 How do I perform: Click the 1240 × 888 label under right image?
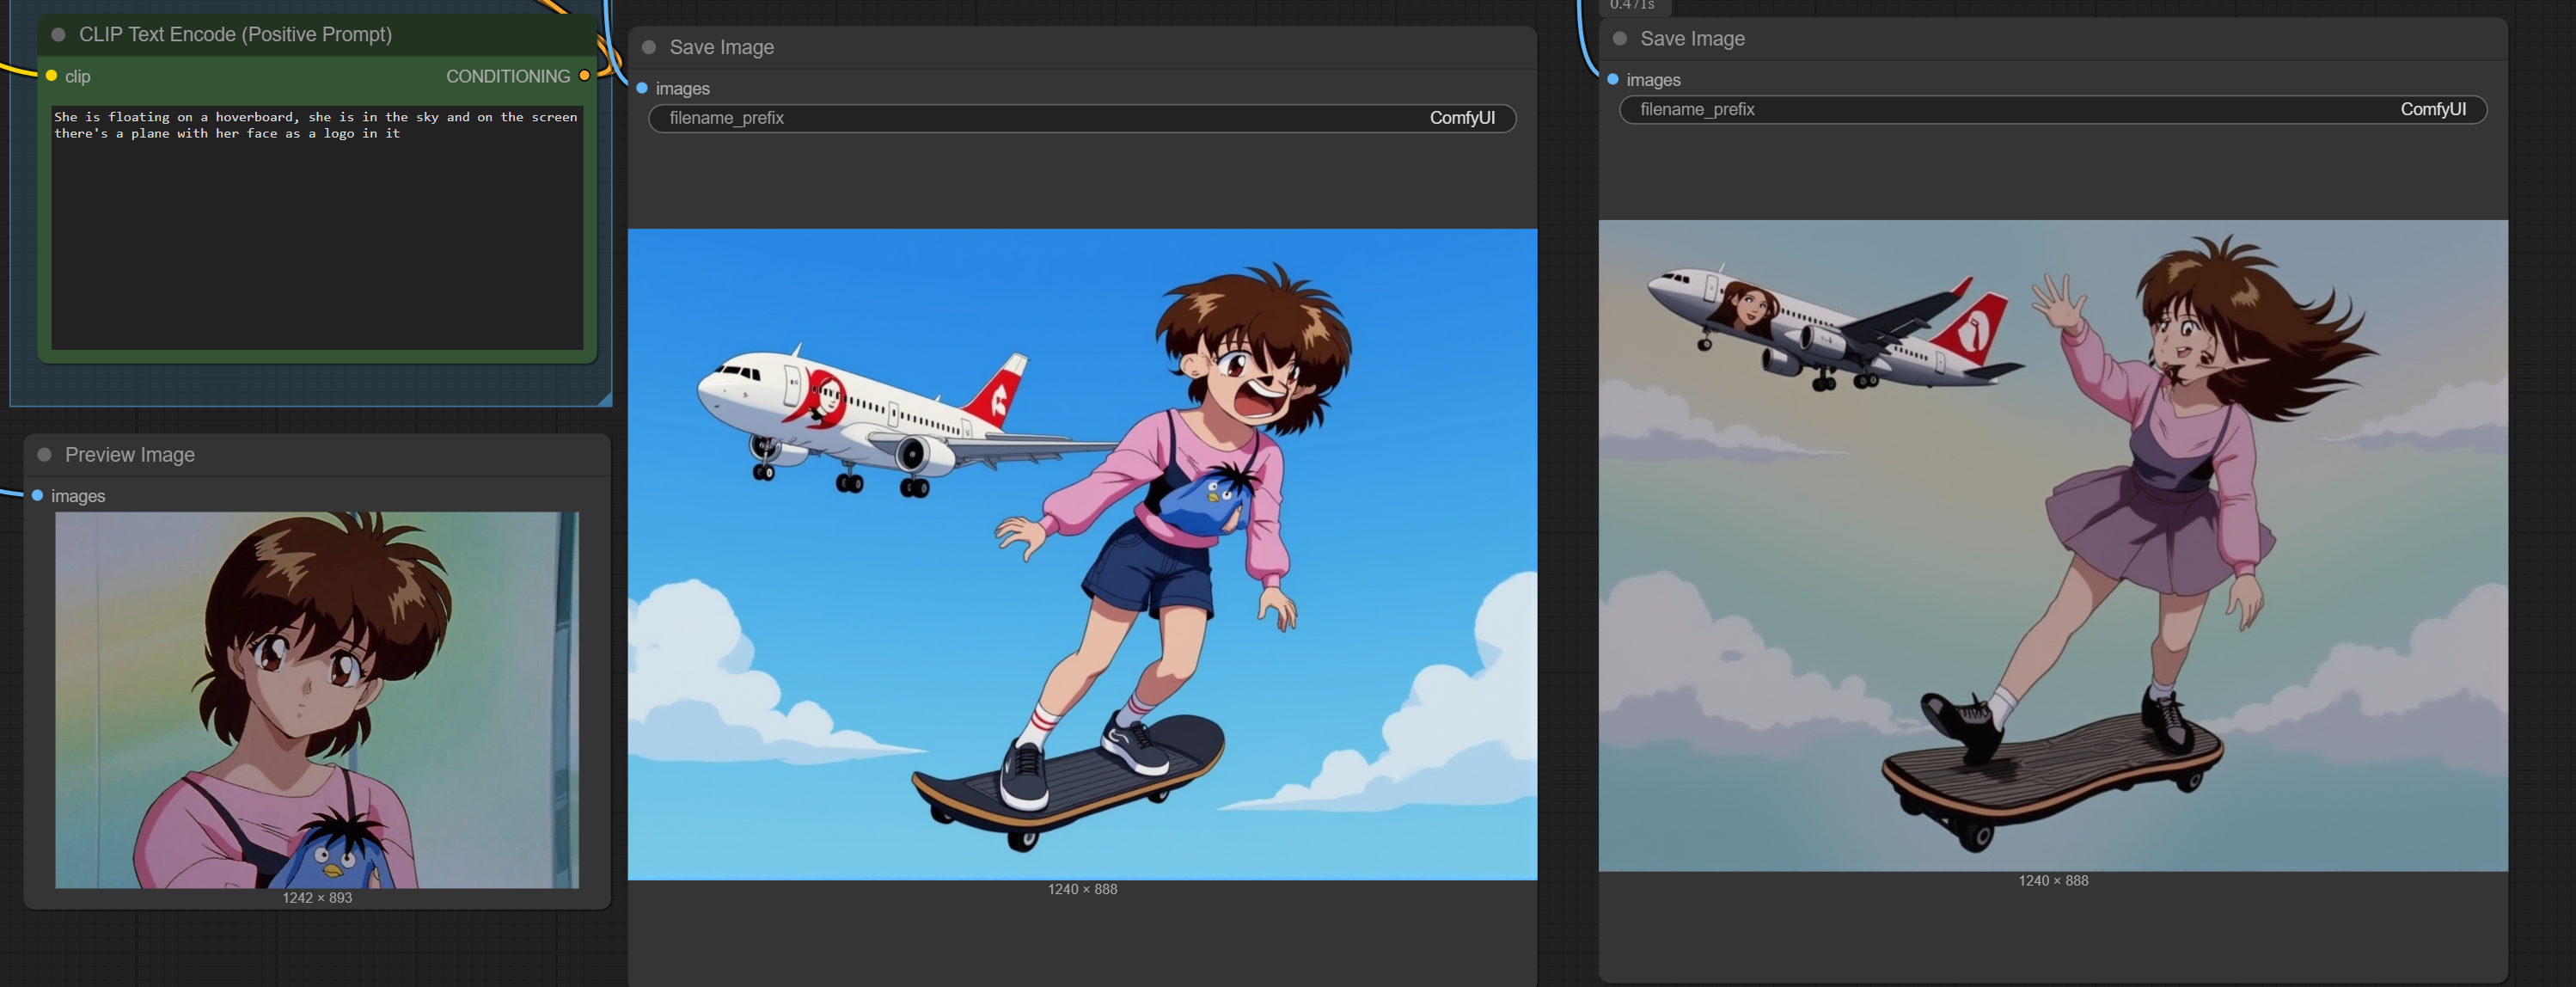[x=2053, y=881]
